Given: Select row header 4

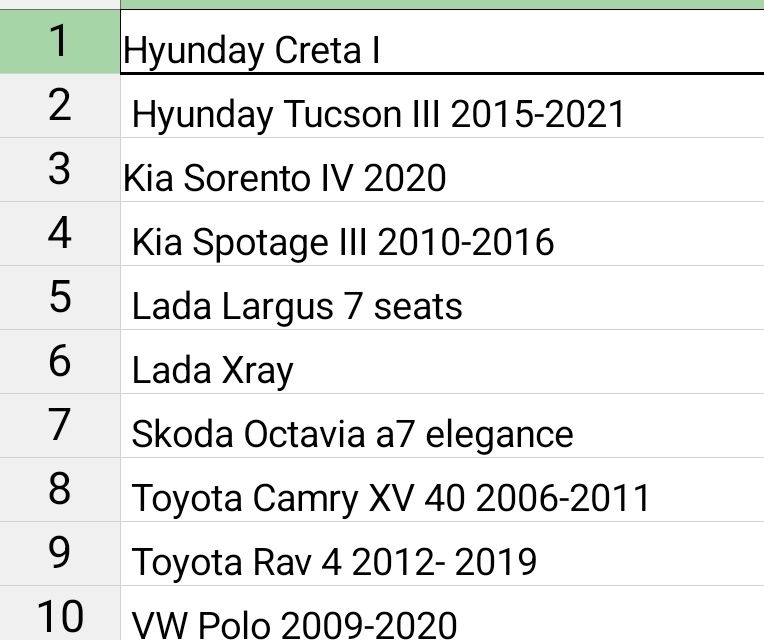Looking at the screenshot, I should pyautogui.click(x=60, y=233).
